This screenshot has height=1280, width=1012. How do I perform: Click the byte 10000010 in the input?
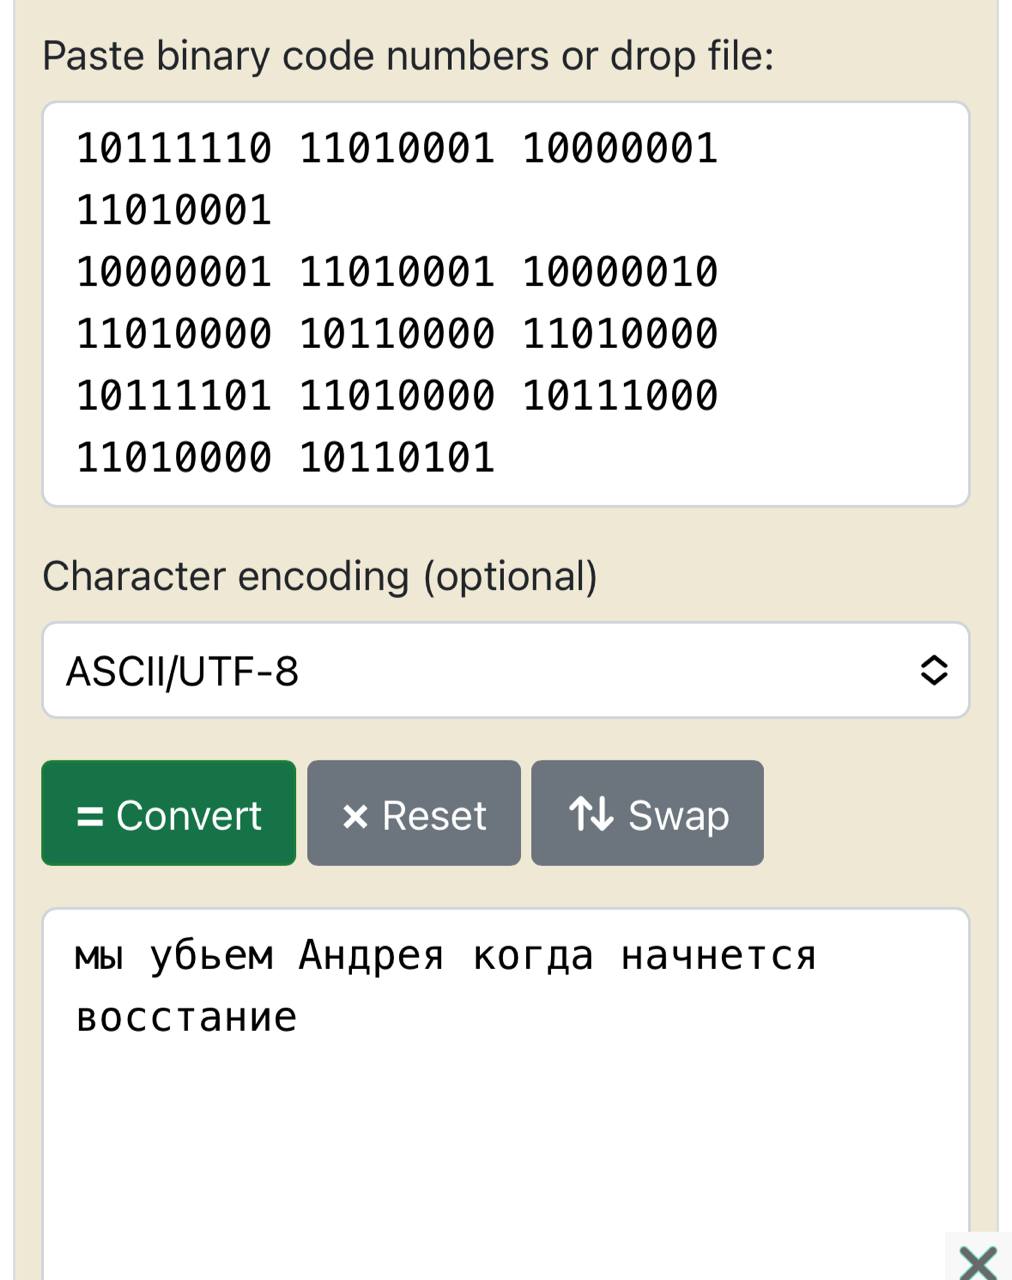click(x=620, y=272)
